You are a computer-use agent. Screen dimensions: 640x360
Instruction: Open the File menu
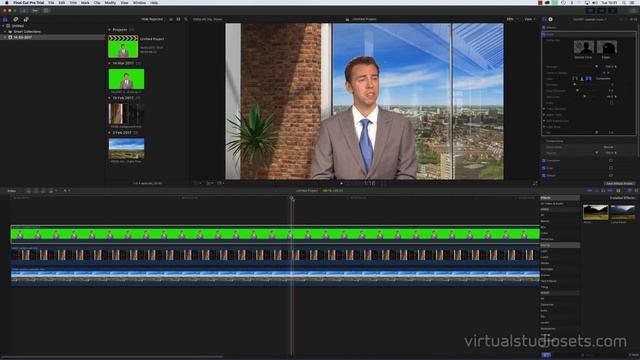click(x=51, y=2)
